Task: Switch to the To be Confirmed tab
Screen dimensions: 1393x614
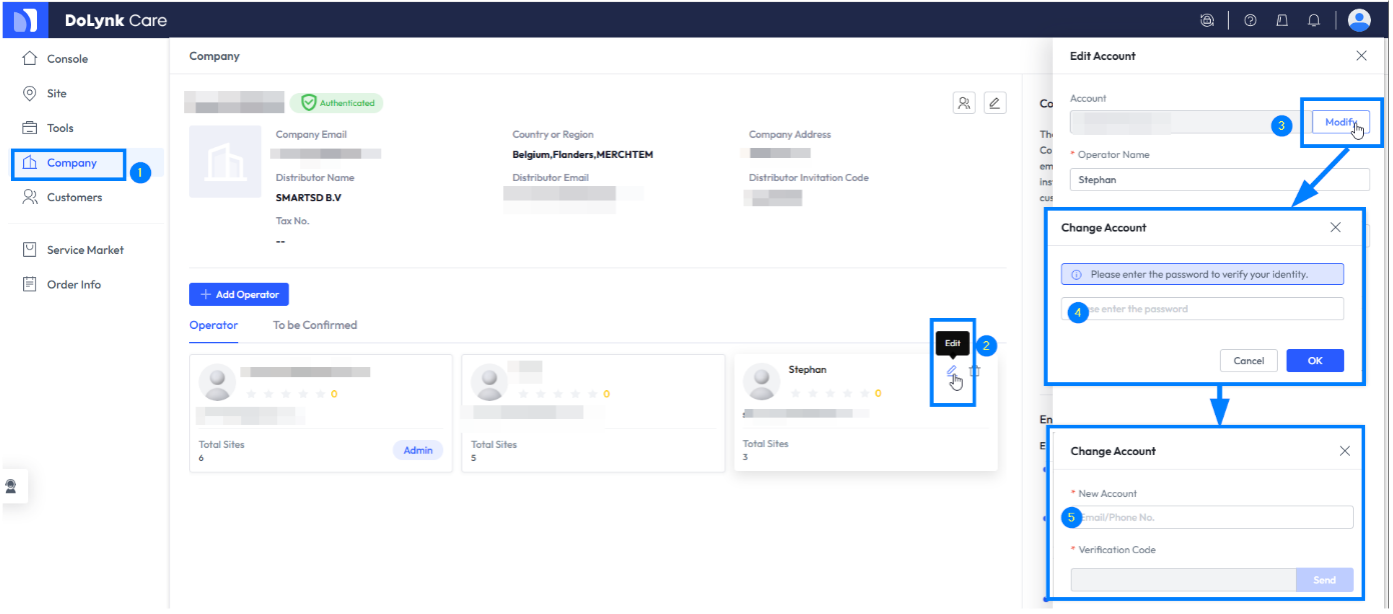Action: point(314,325)
